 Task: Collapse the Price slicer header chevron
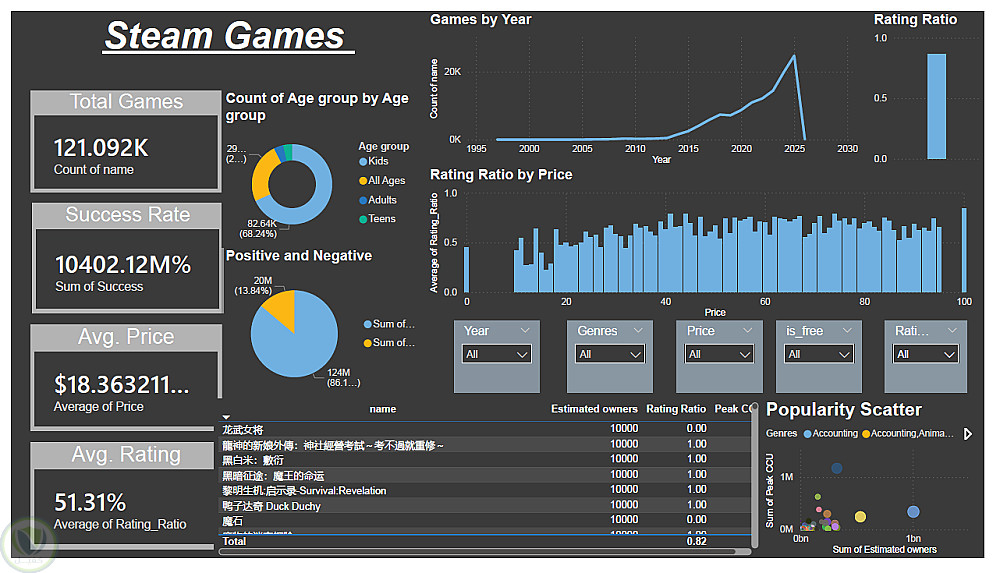point(747,331)
